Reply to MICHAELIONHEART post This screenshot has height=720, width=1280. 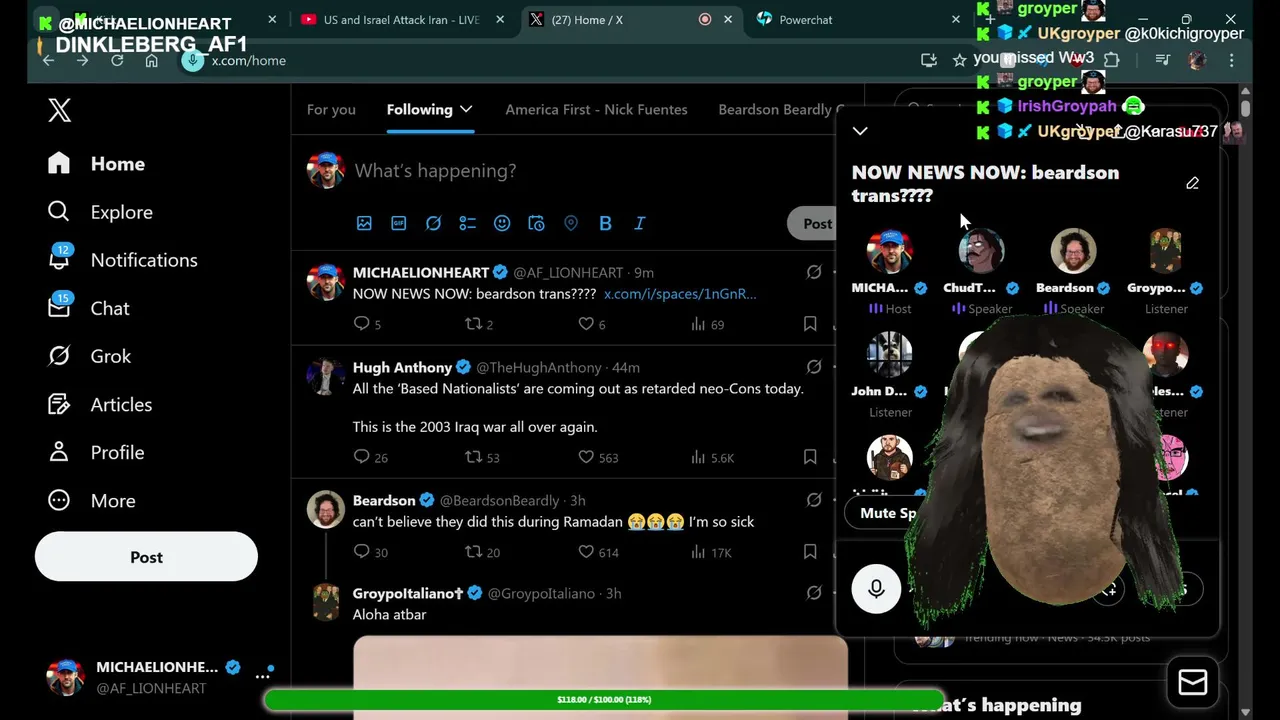[x=367, y=324]
